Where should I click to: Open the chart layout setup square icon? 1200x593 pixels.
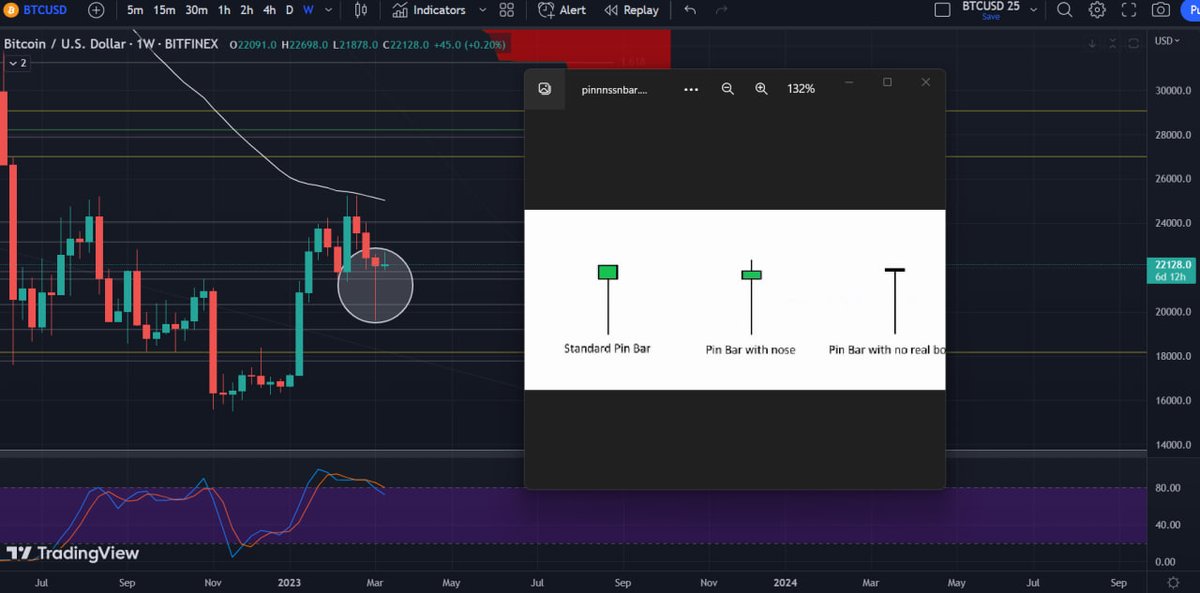[x=942, y=10]
